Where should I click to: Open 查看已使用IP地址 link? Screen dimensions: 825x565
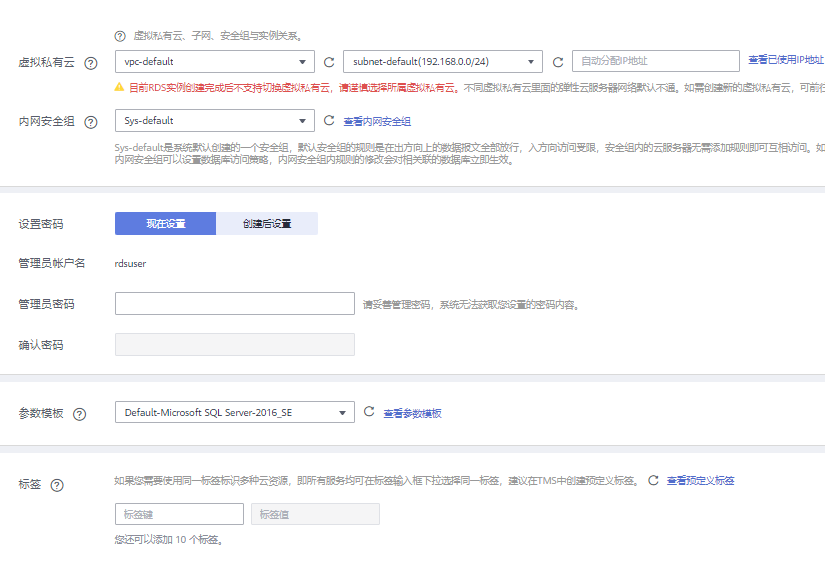[786, 60]
